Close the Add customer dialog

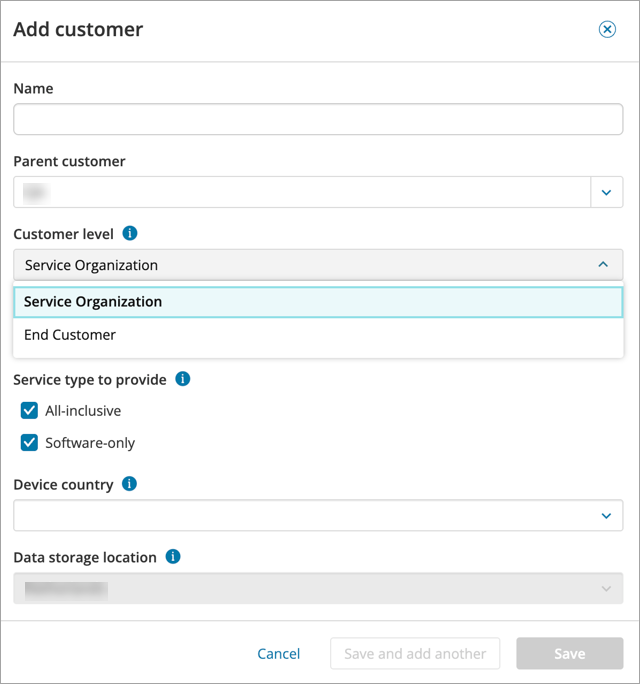click(607, 30)
